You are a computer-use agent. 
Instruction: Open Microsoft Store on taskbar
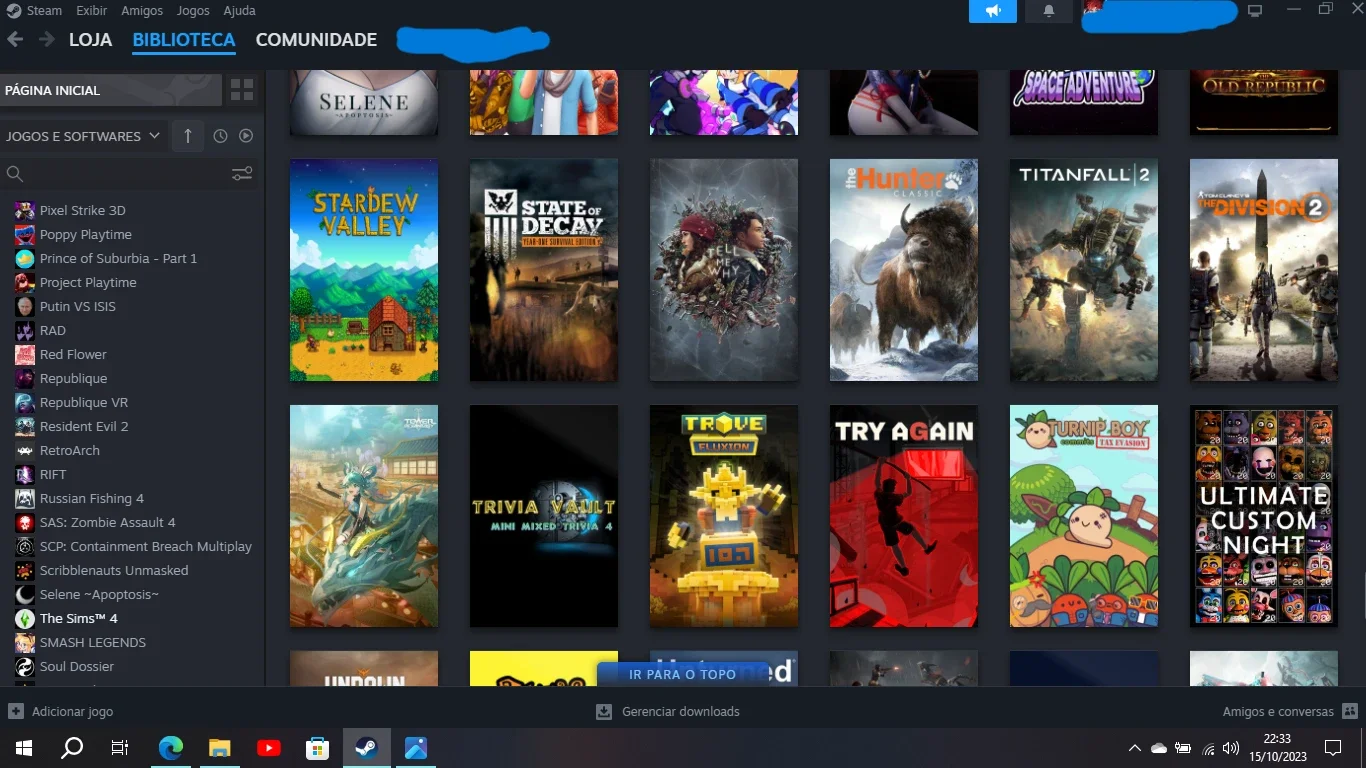coord(318,748)
